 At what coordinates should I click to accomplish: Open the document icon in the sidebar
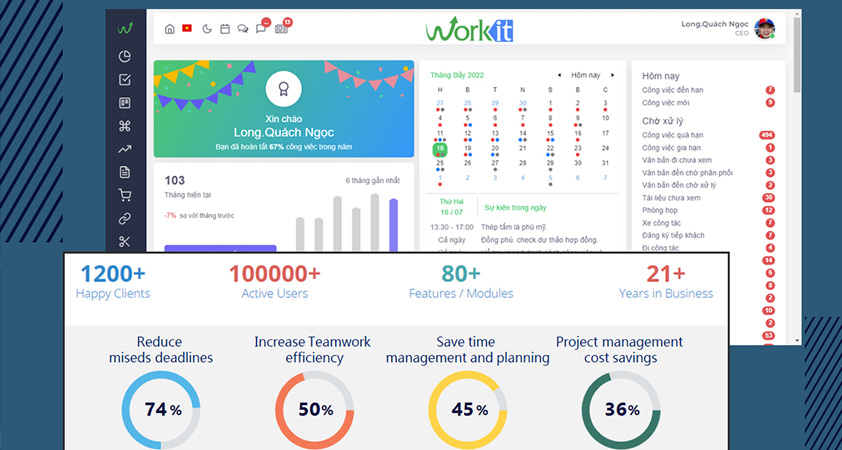[125, 172]
